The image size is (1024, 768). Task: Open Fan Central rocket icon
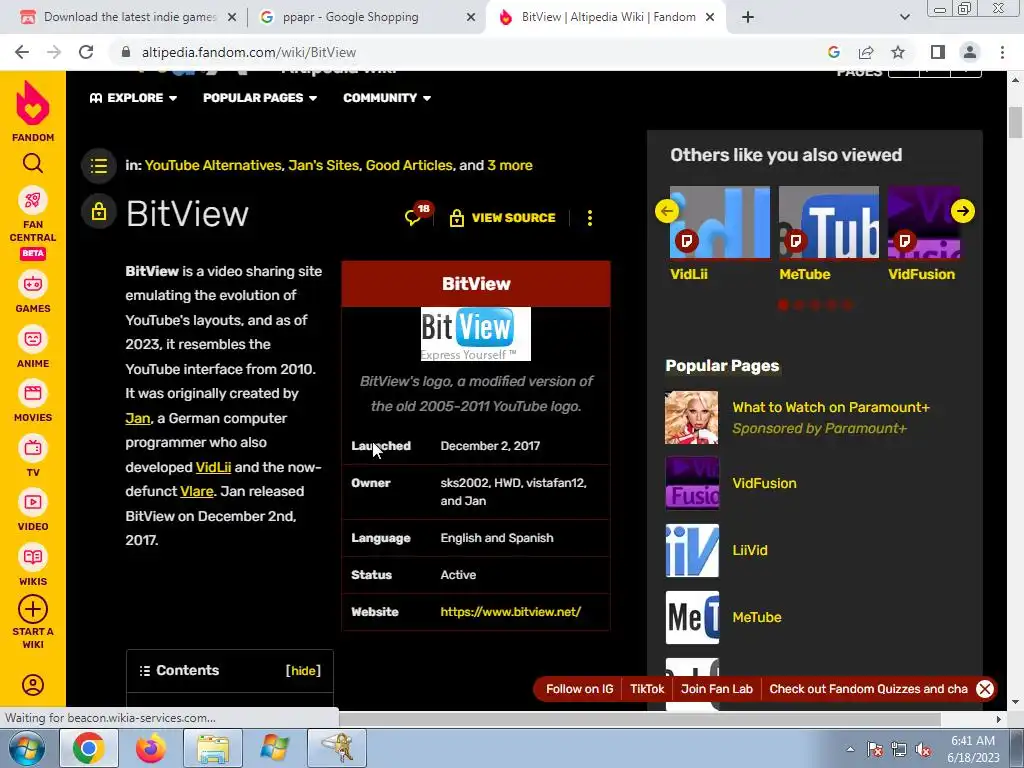point(33,200)
